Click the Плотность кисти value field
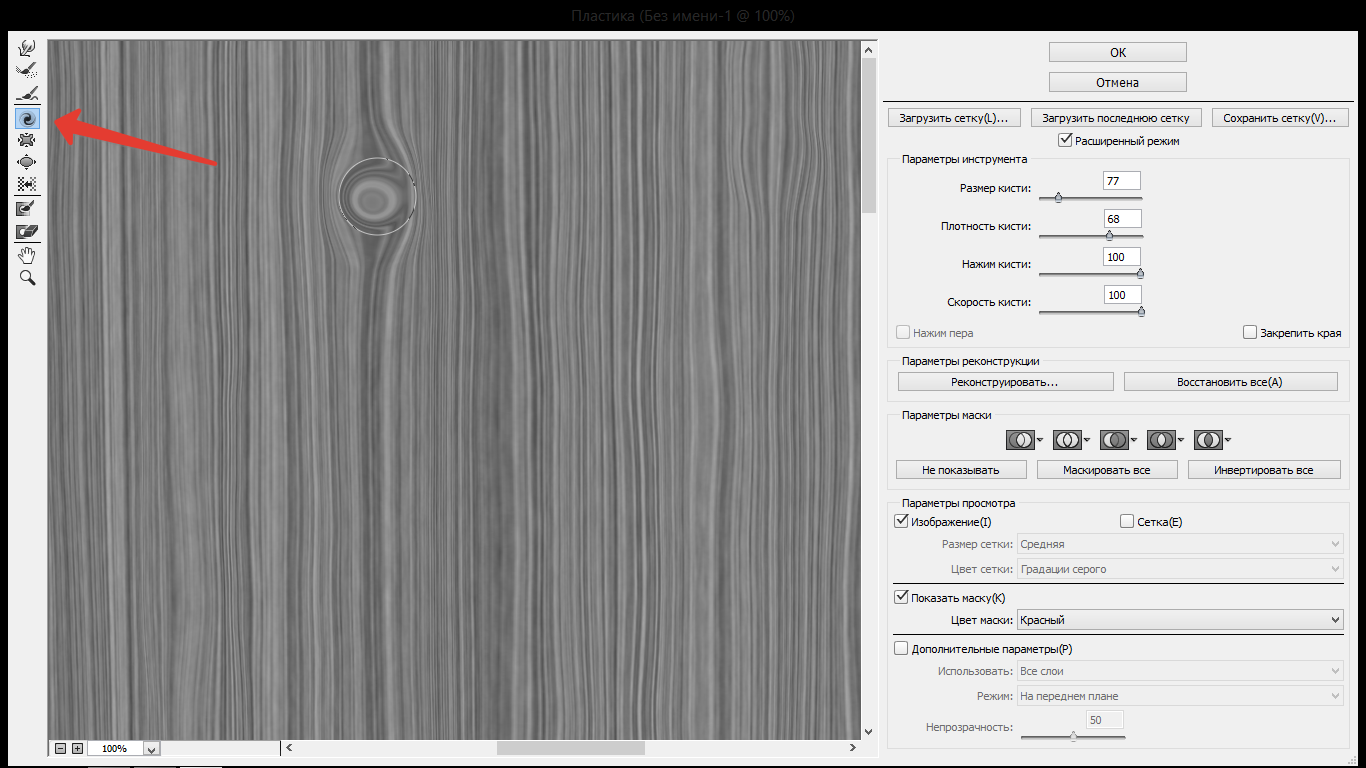 click(1122, 219)
